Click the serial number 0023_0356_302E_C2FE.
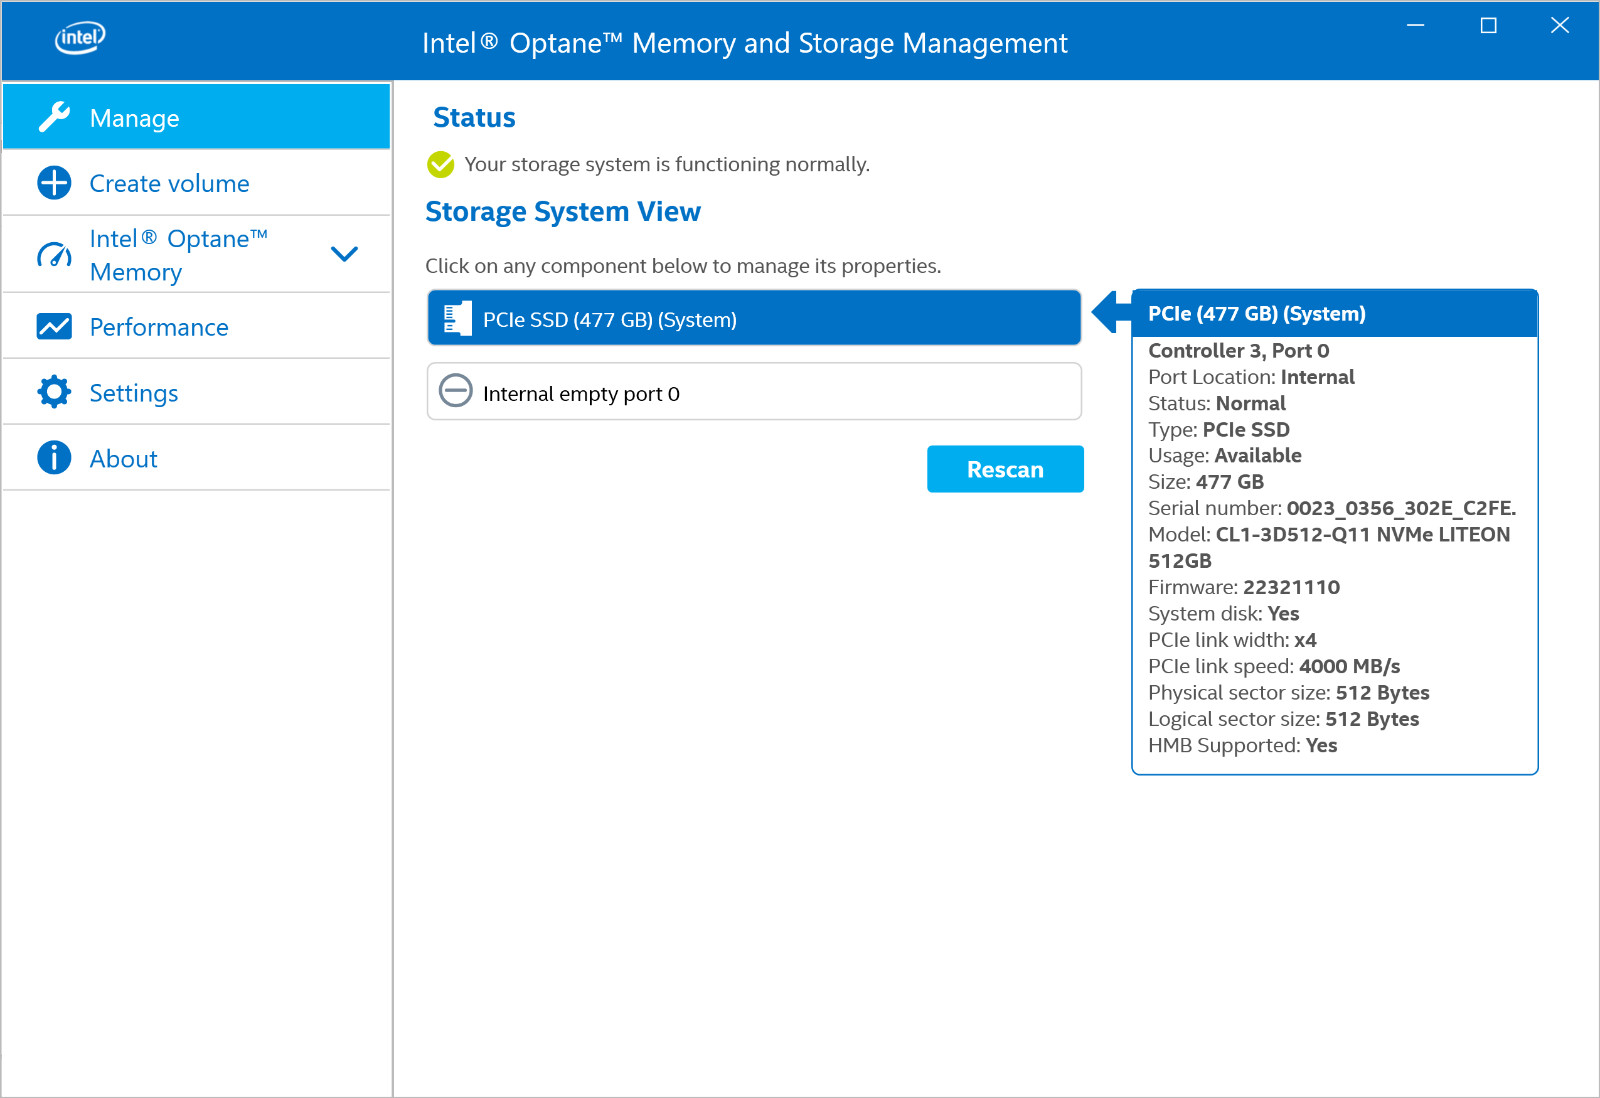 [1401, 508]
